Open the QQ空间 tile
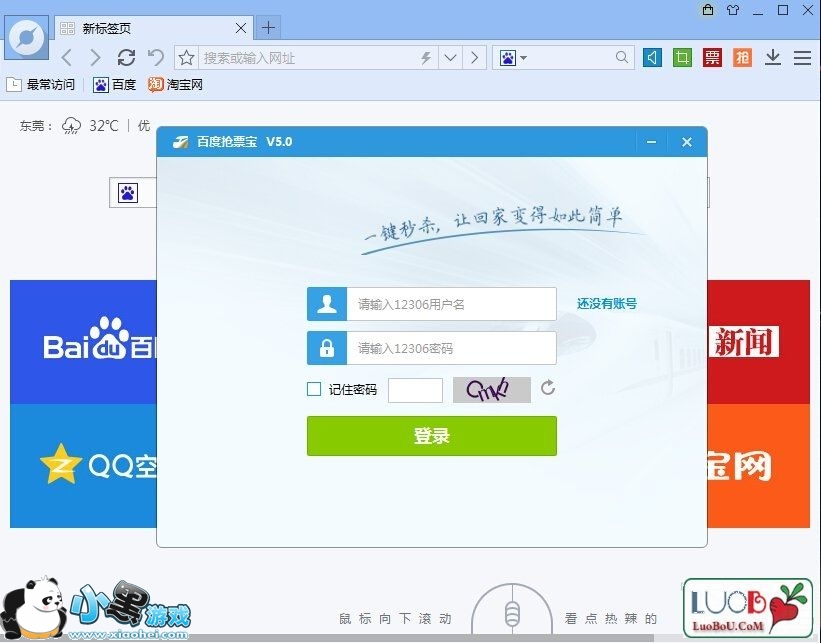The height and width of the screenshot is (643, 821). 84,465
